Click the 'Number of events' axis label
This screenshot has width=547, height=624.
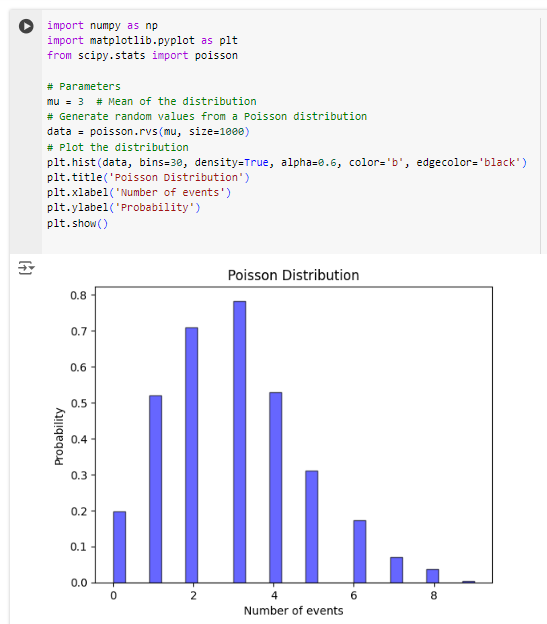point(293,610)
